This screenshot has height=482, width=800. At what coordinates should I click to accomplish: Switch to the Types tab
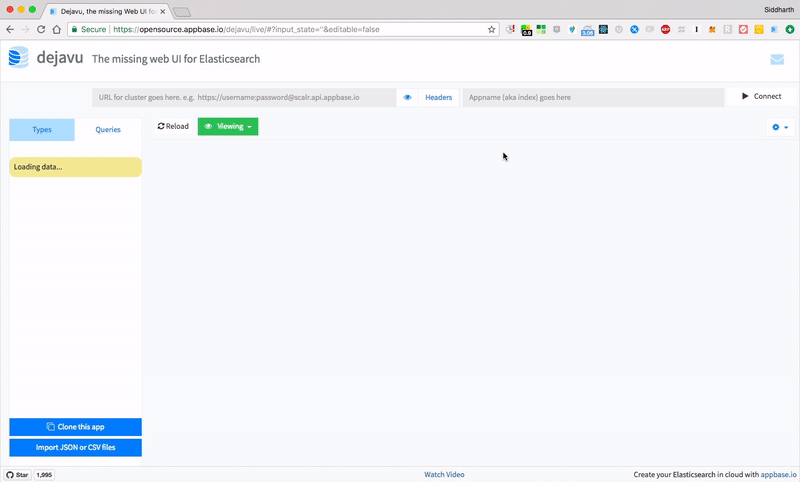42,130
